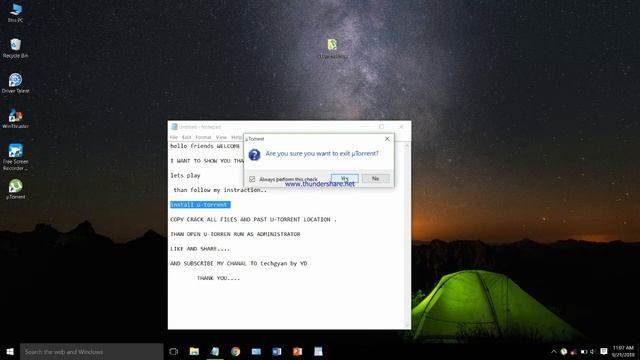Click line 'COPY CRACK ALL FILES'

tap(253, 219)
